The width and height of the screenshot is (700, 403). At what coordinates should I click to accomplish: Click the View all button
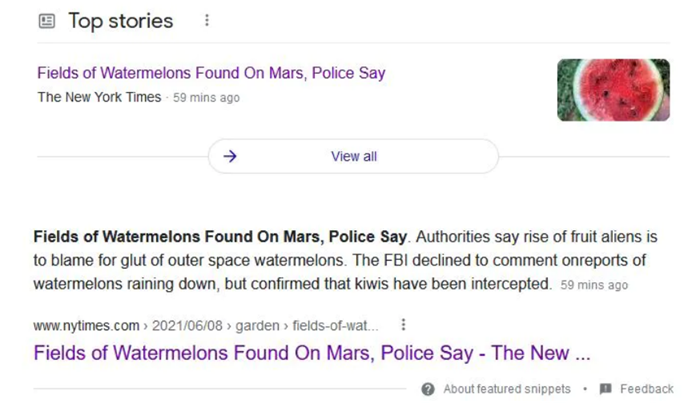coord(354,156)
